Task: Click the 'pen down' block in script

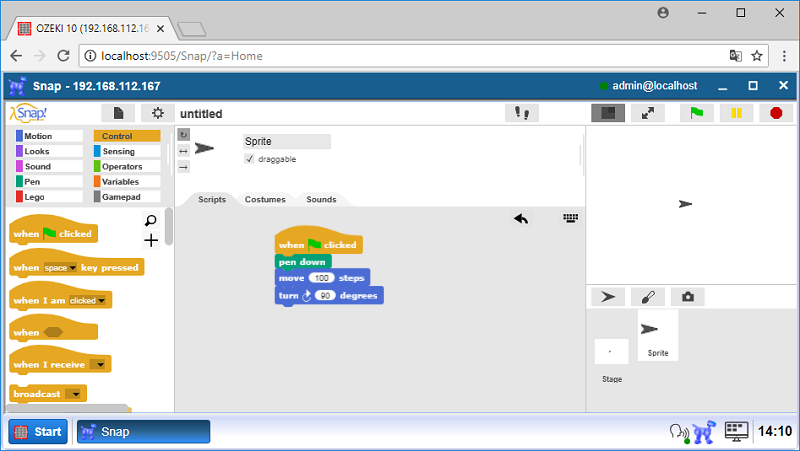Action: (x=303, y=262)
